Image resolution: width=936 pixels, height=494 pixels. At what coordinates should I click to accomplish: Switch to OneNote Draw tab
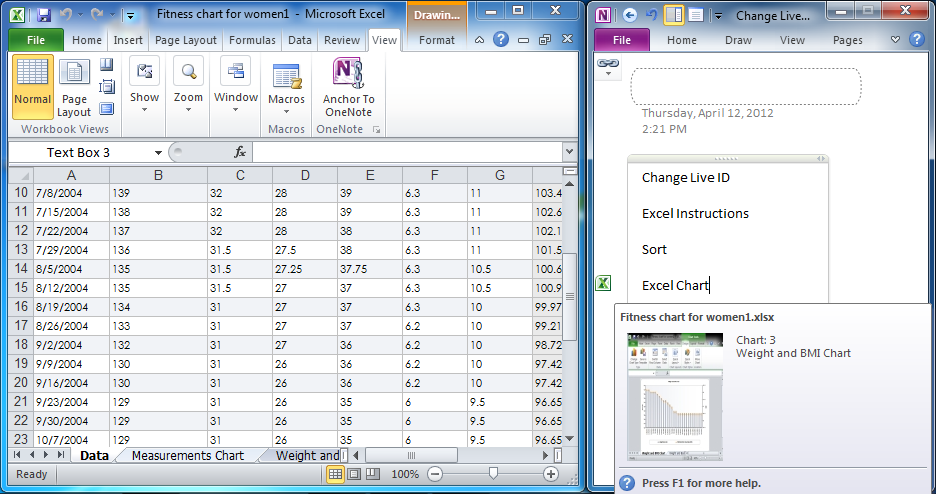pyautogui.click(x=738, y=40)
